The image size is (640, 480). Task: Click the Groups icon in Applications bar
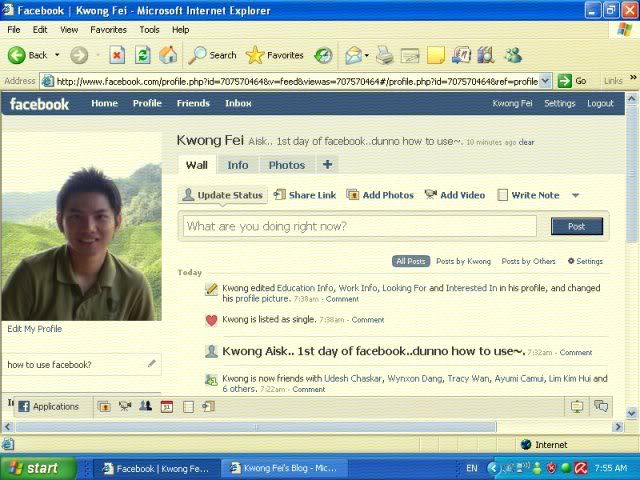145,406
